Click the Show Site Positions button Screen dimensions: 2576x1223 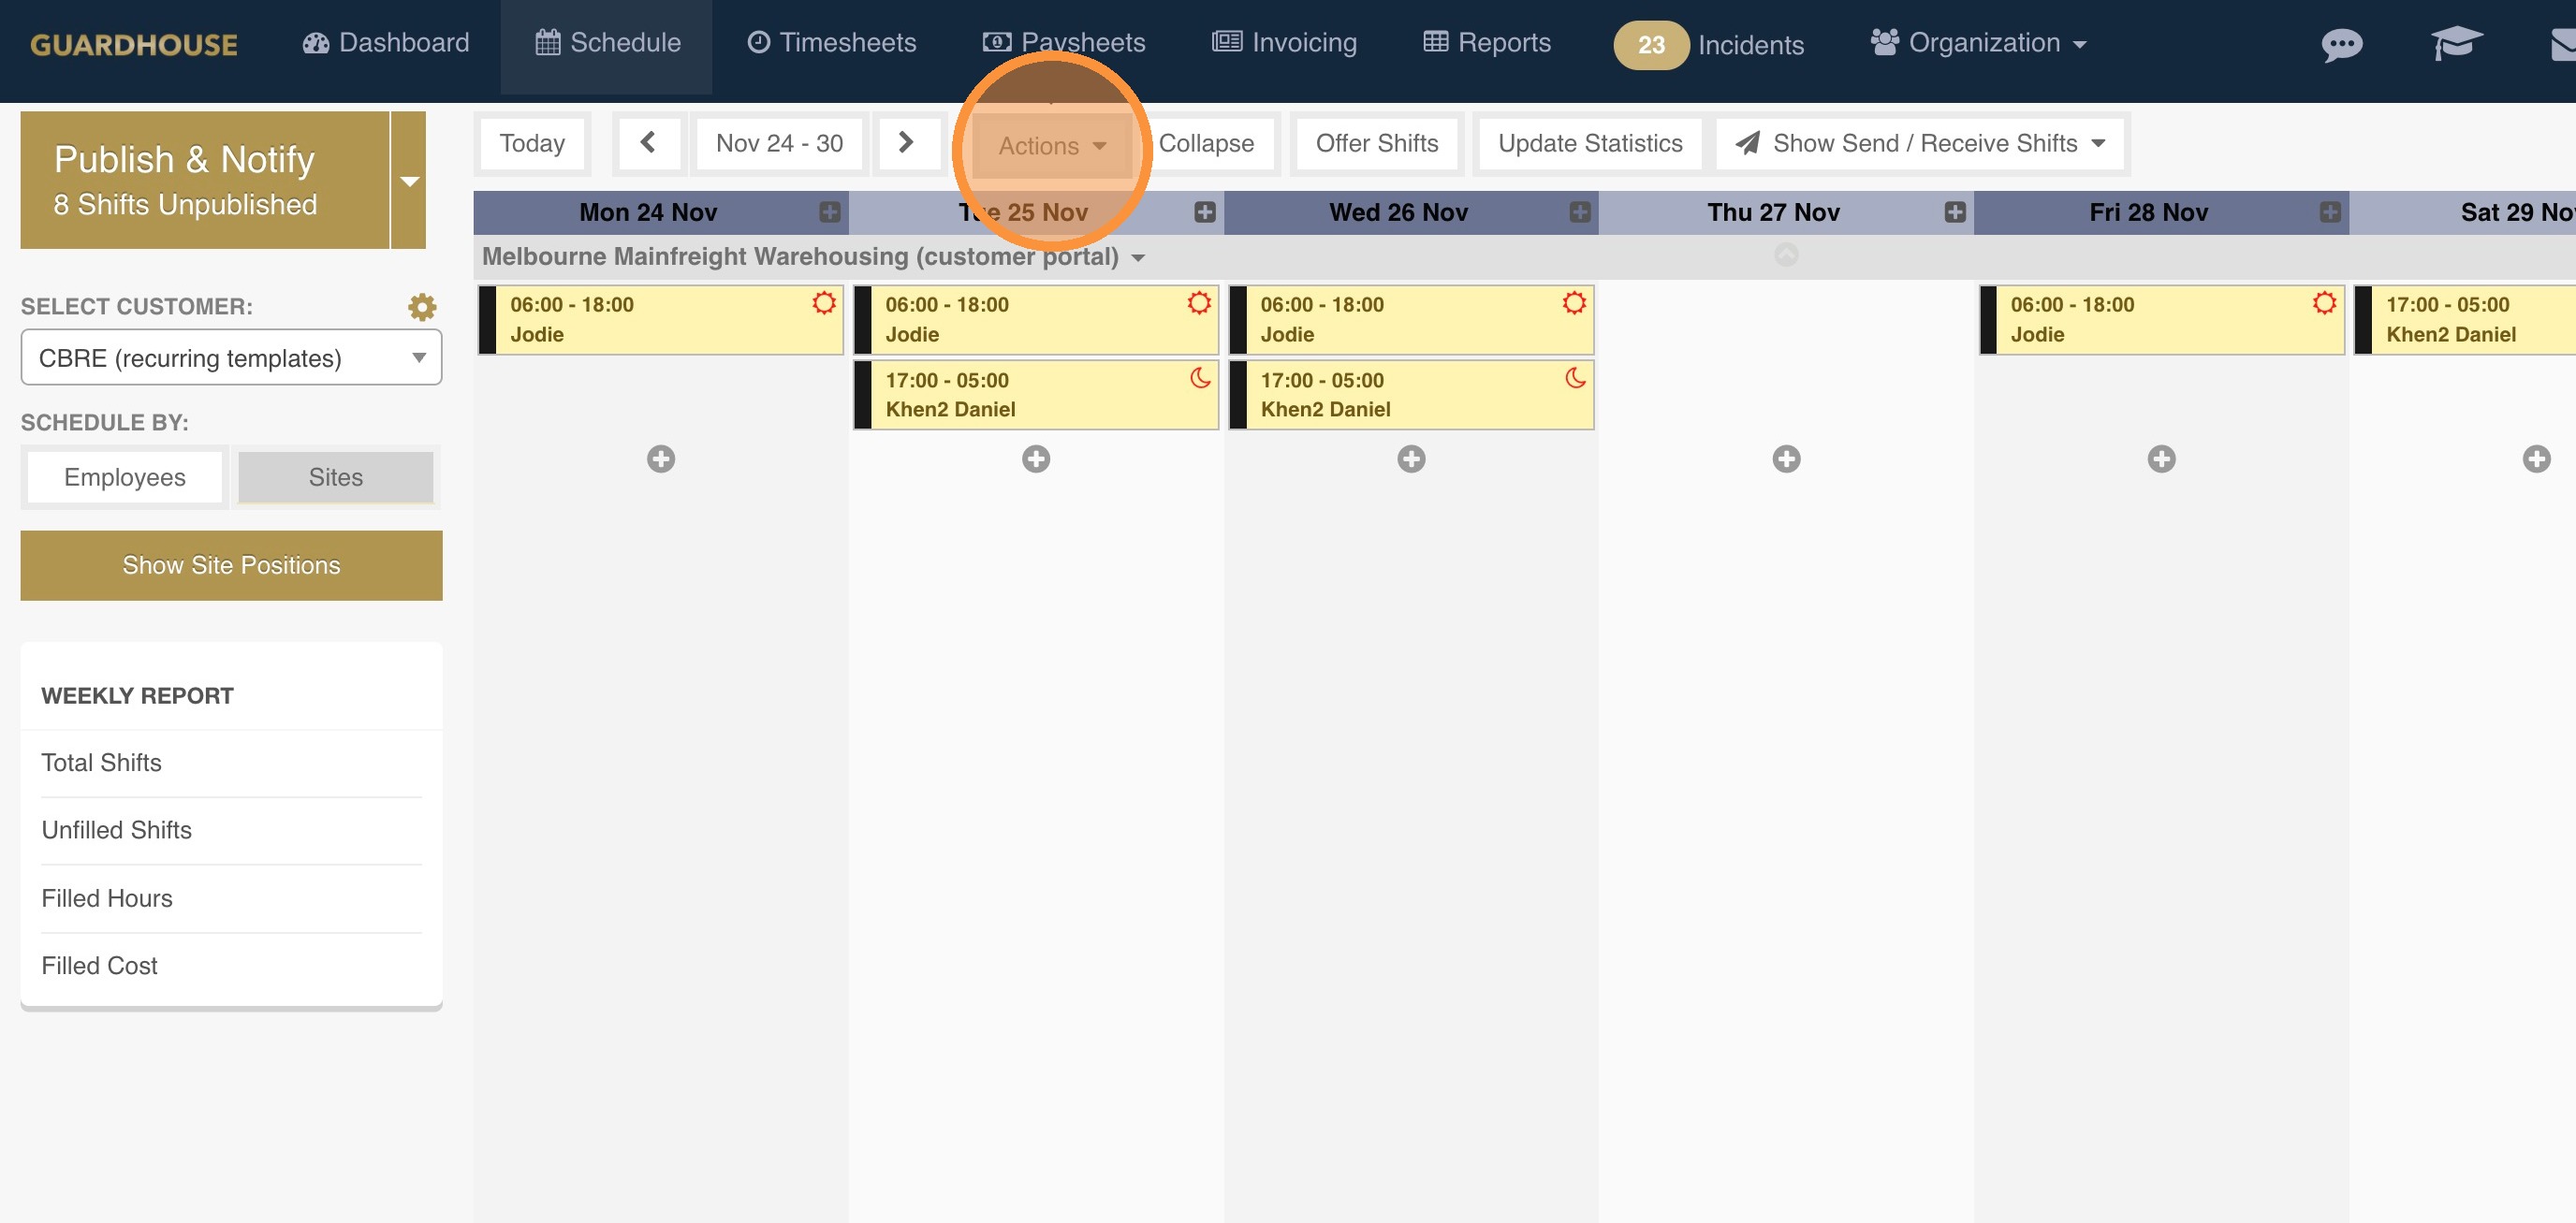point(231,565)
